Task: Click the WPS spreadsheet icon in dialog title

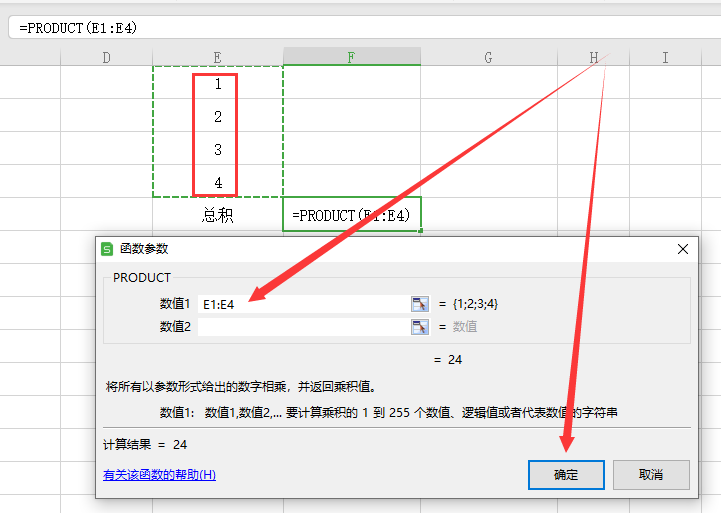Action: pos(107,249)
